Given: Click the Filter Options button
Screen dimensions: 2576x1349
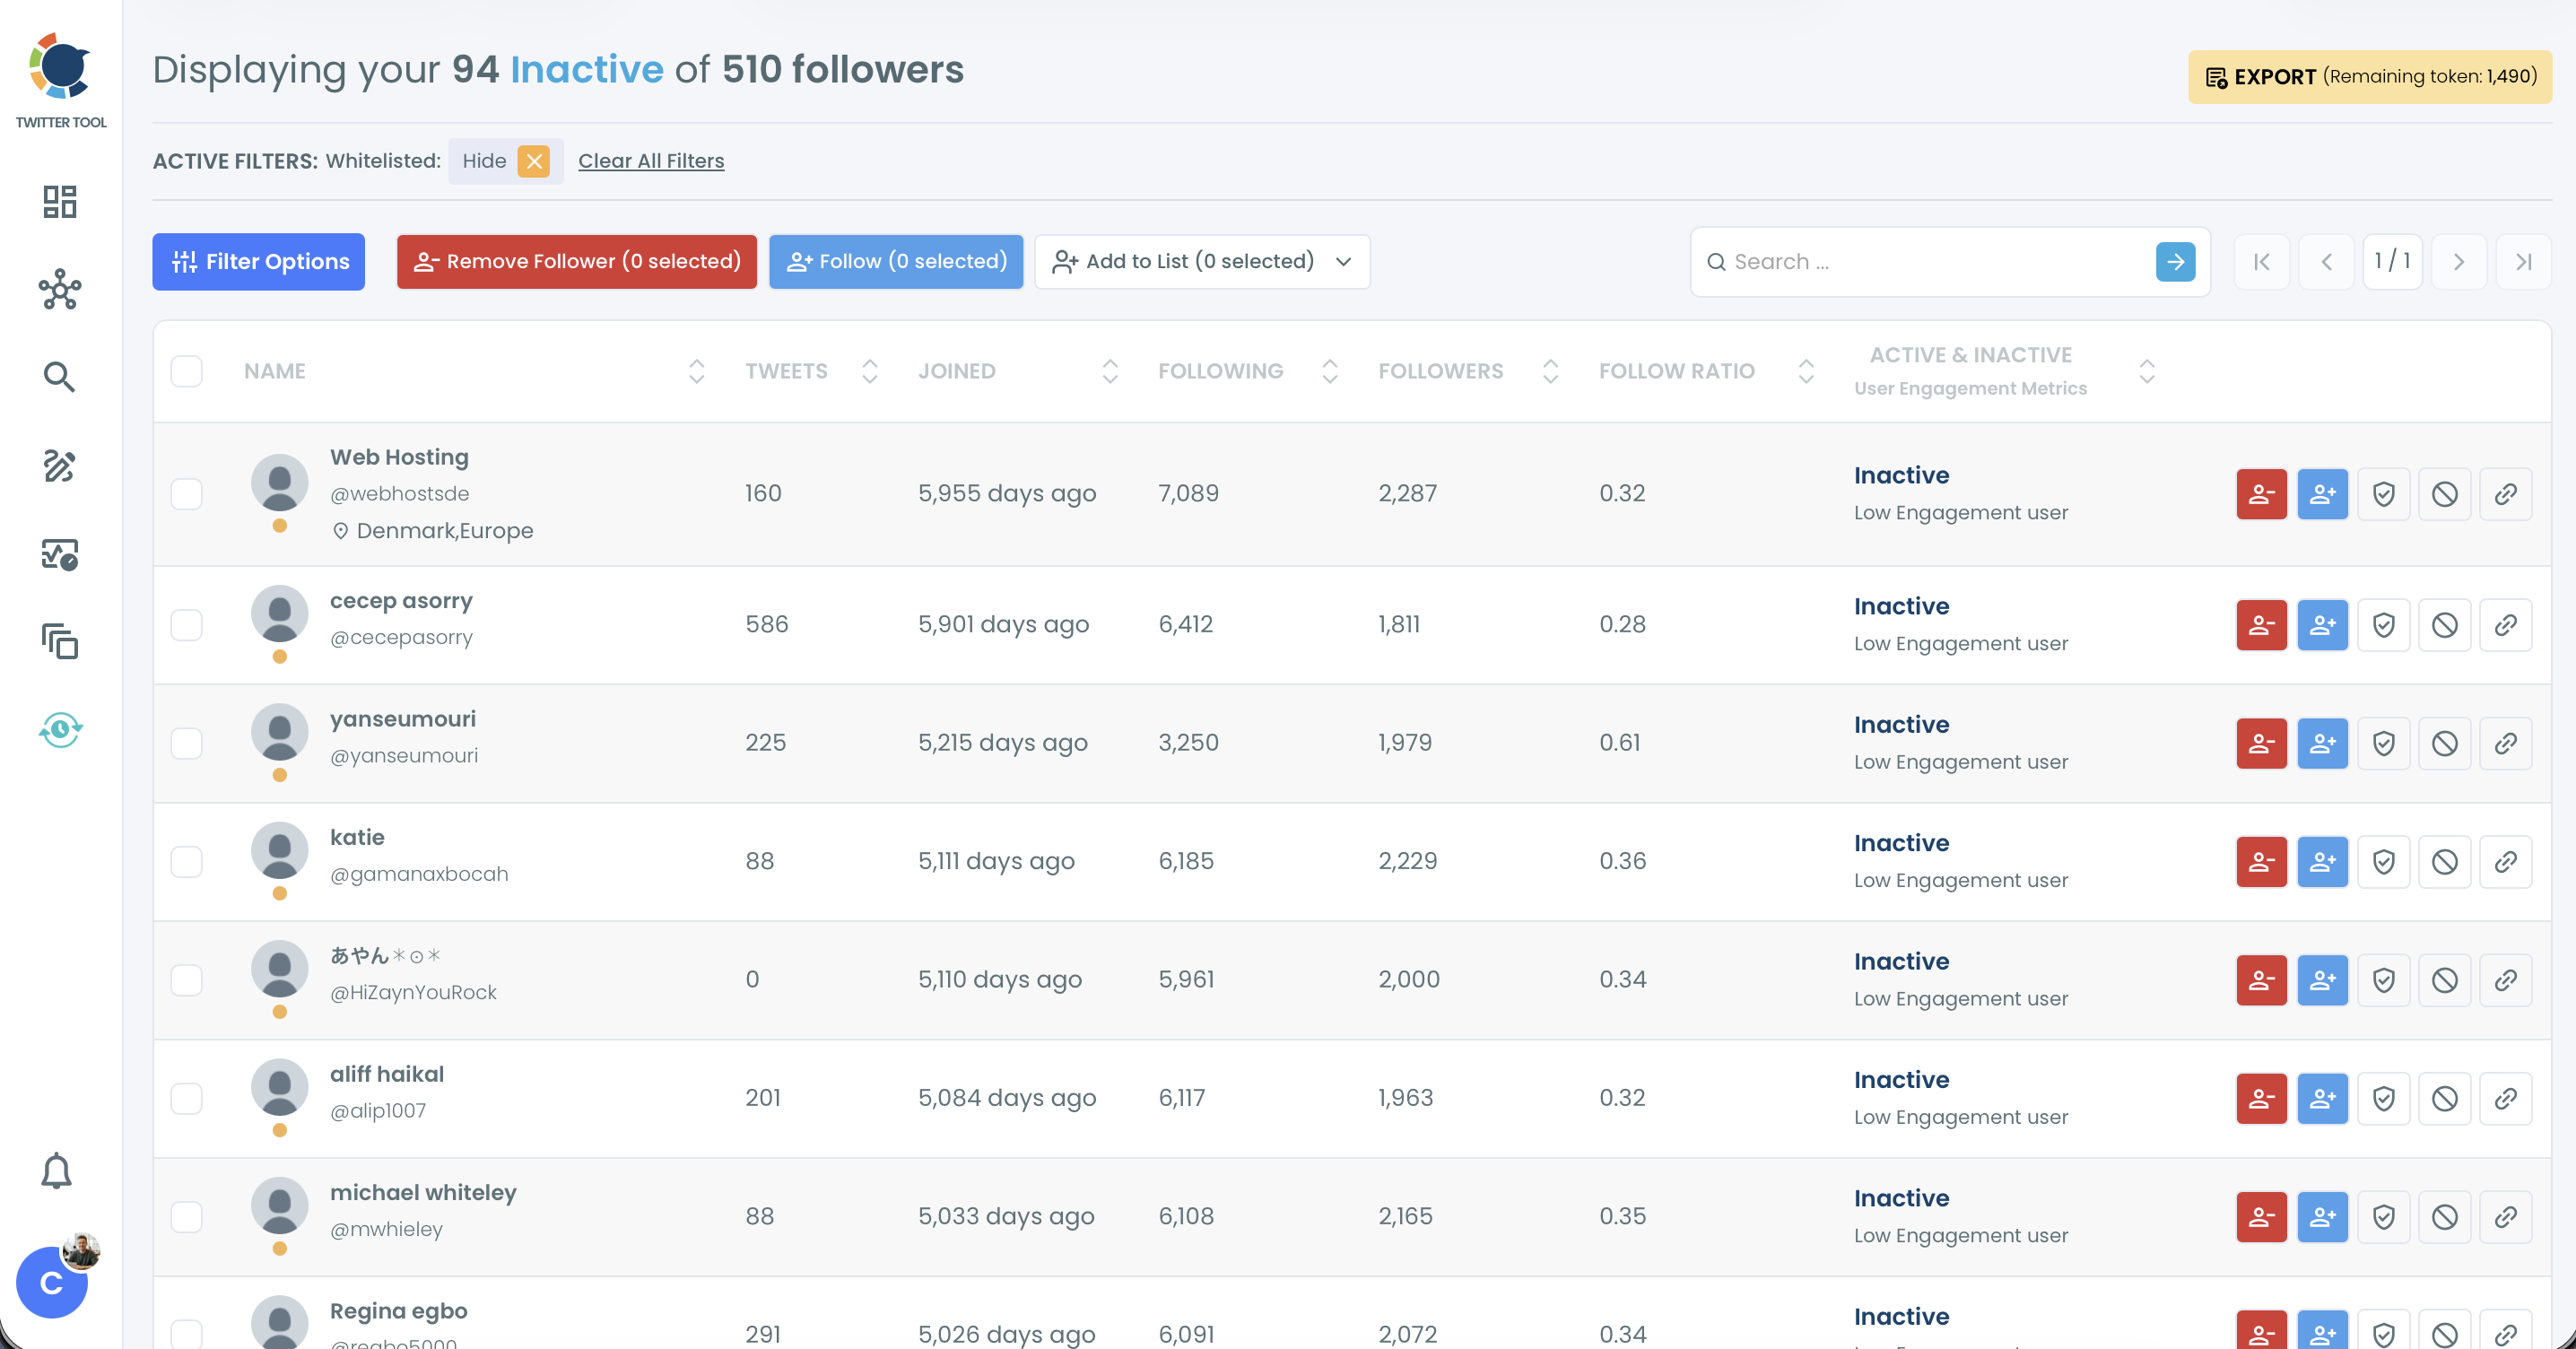Looking at the screenshot, I should click(259, 261).
